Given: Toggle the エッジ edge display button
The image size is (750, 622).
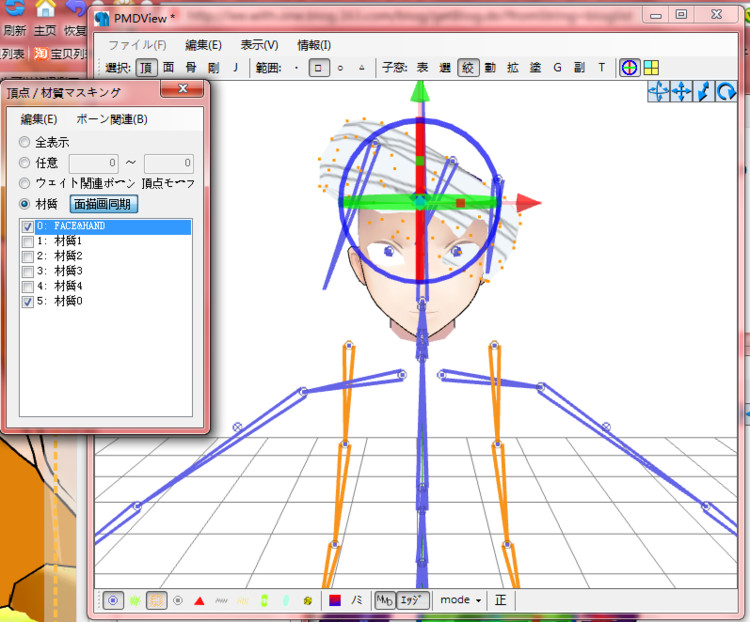Looking at the screenshot, I should [413, 600].
